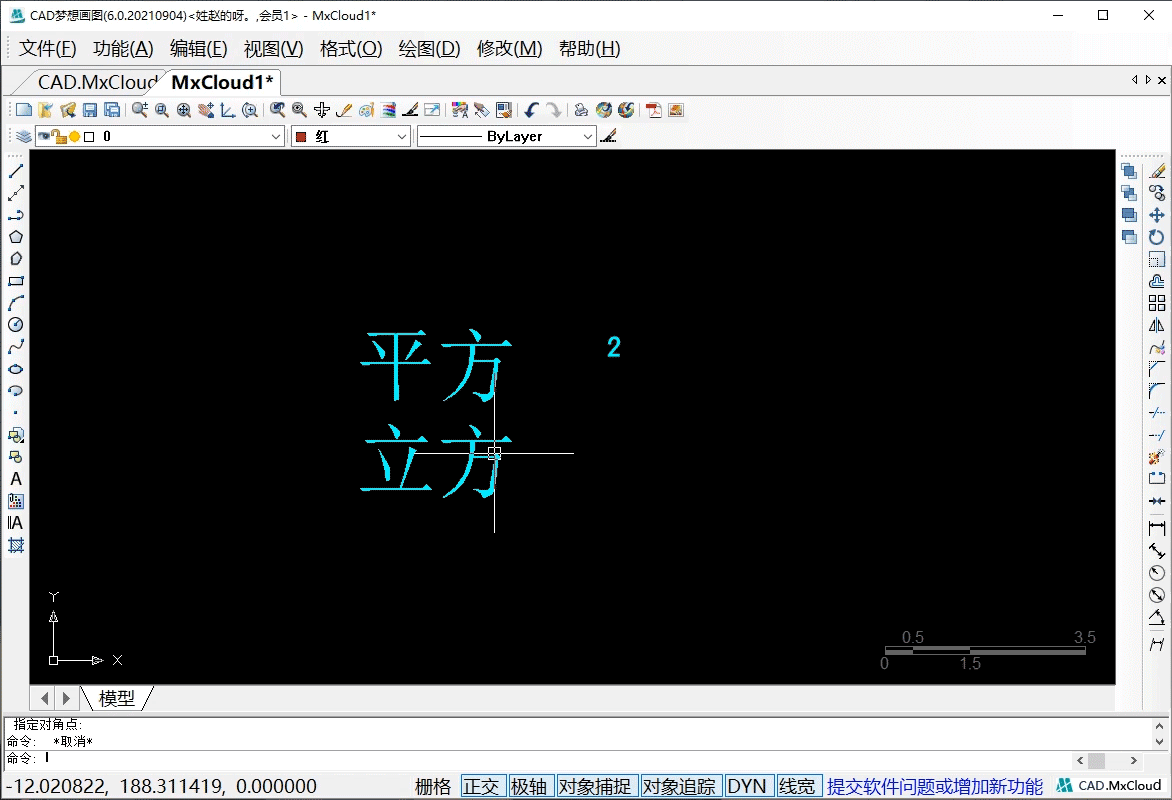Click the Redo arrow icon

[x=553, y=110]
